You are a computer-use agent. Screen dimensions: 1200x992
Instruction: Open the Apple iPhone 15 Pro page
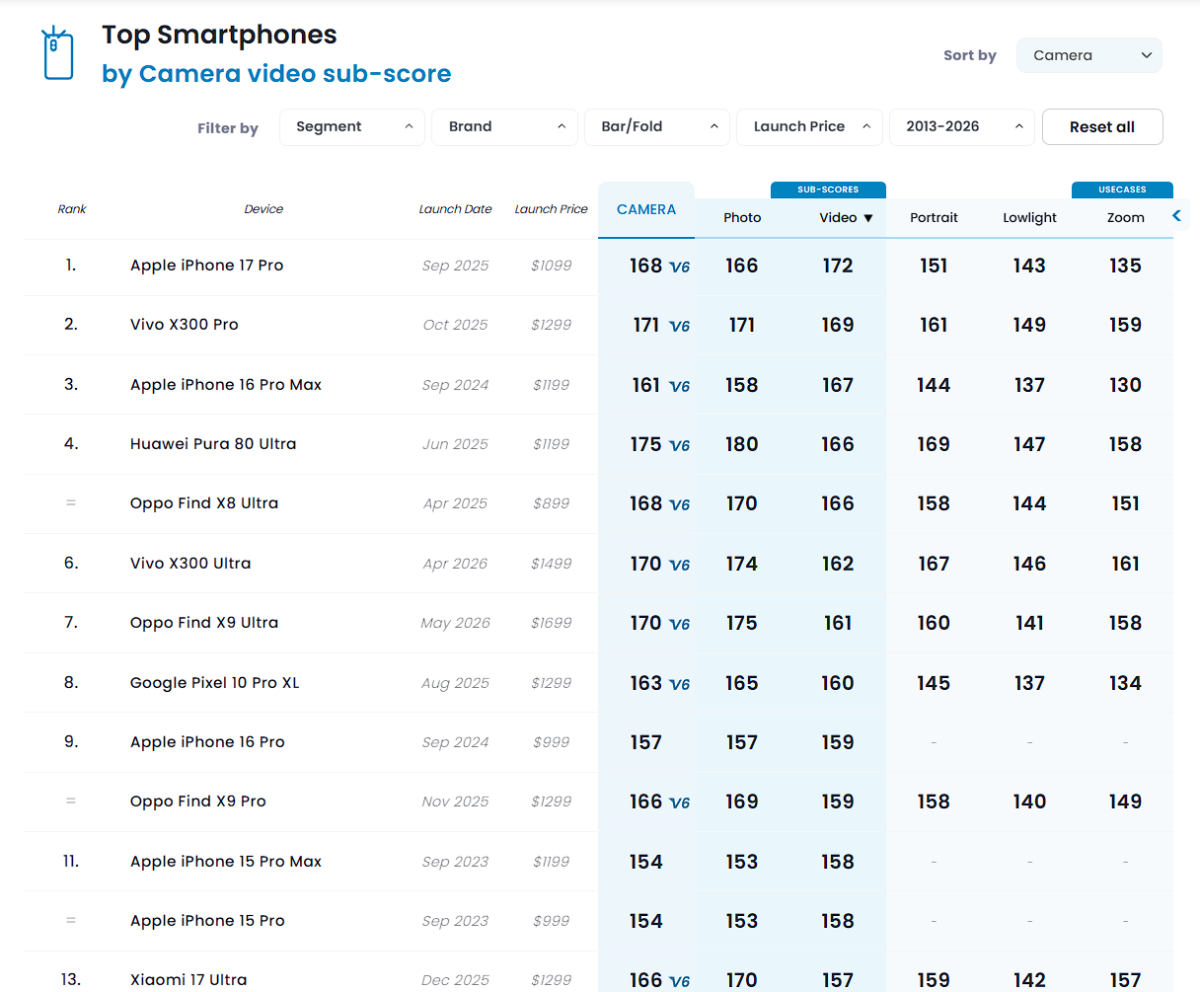207,921
